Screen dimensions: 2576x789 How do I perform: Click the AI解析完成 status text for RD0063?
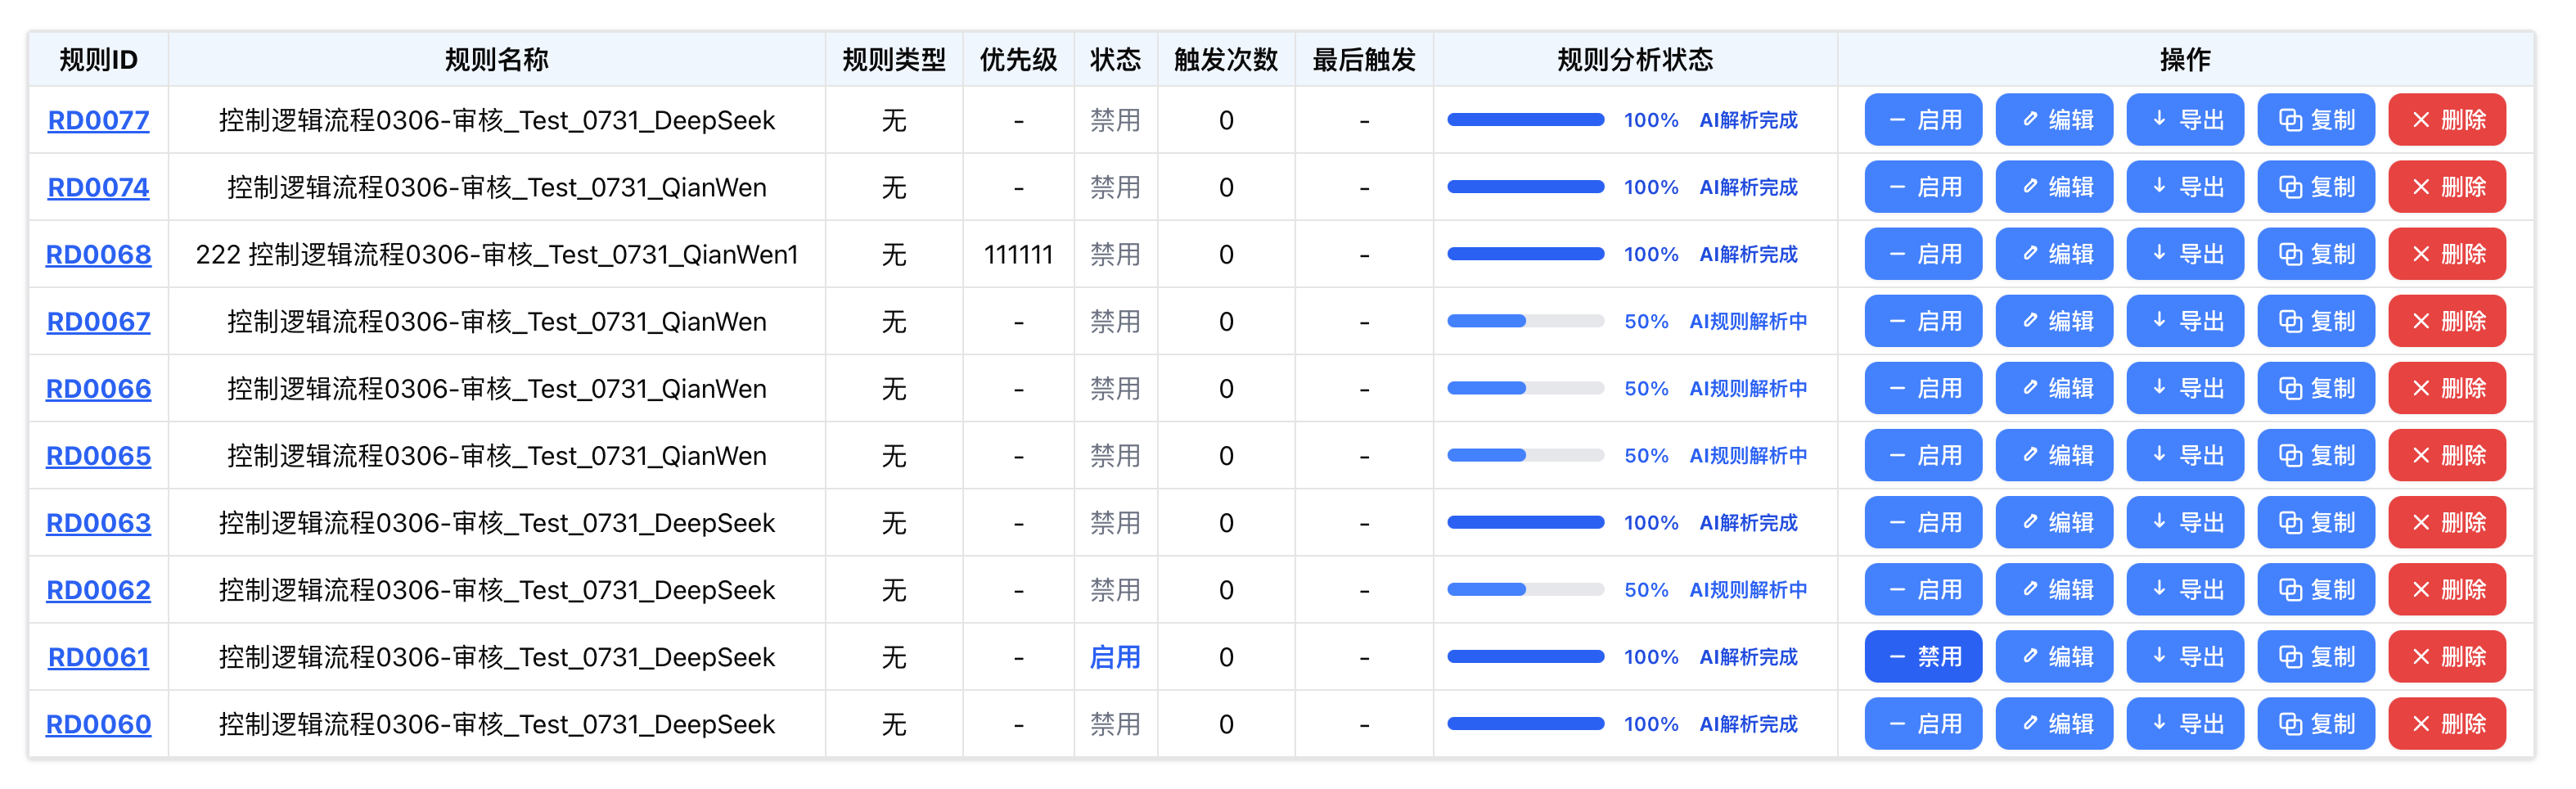[x=1749, y=522]
